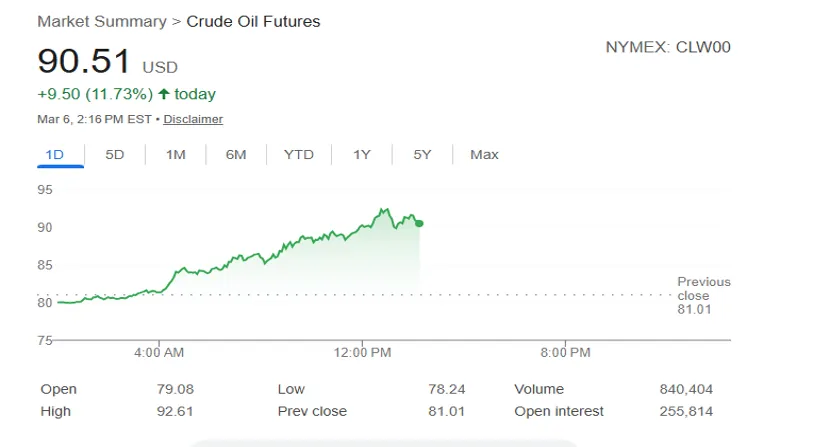Show the 1Y price chart
Screen dimensions: 830x448
tap(362, 154)
